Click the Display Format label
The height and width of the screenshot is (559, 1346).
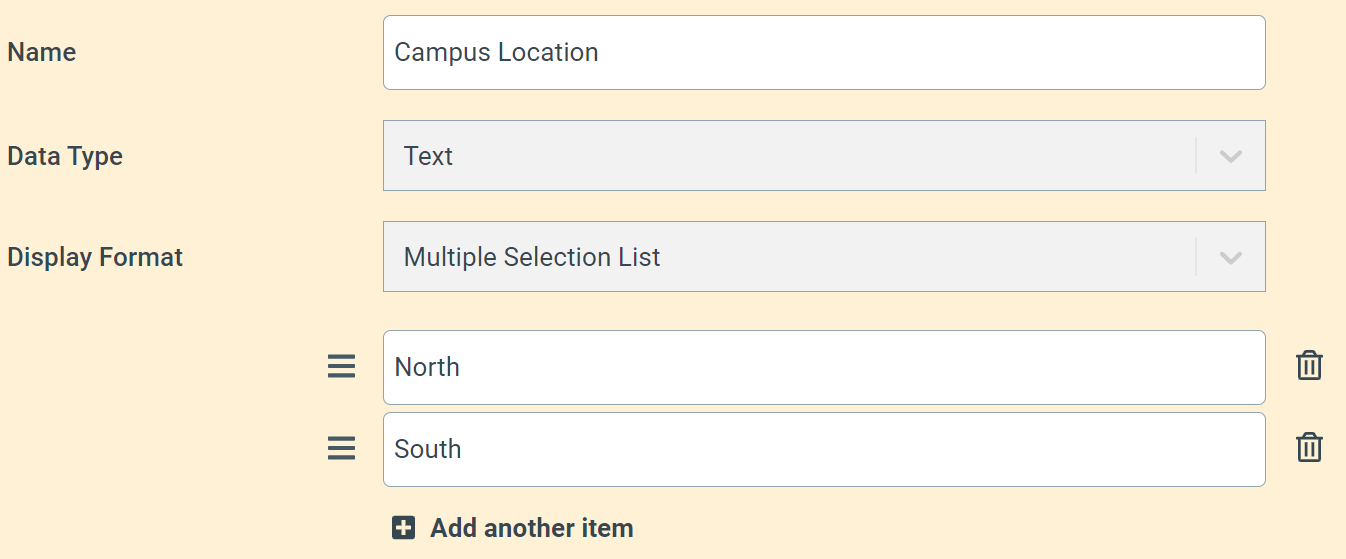coord(95,257)
